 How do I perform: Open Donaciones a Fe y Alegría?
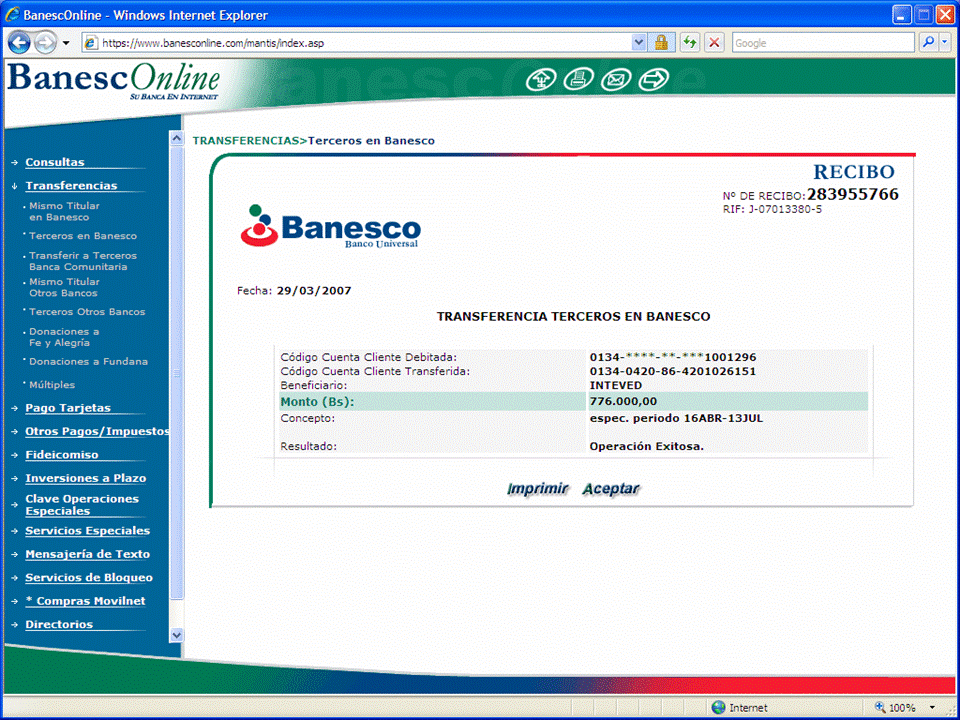coord(64,337)
